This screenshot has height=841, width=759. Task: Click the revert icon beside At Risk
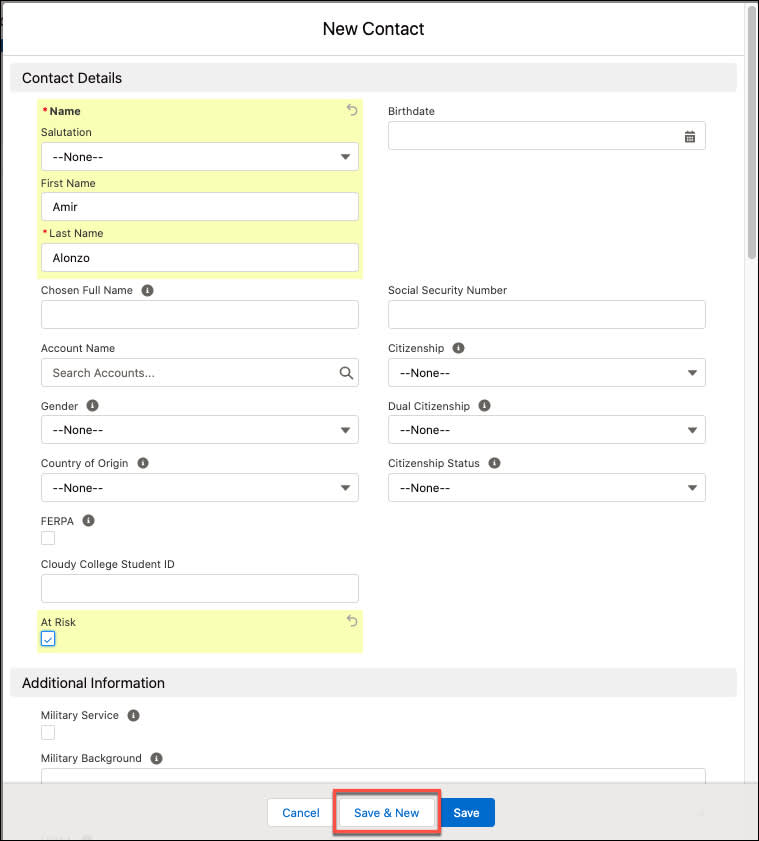tap(351, 621)
